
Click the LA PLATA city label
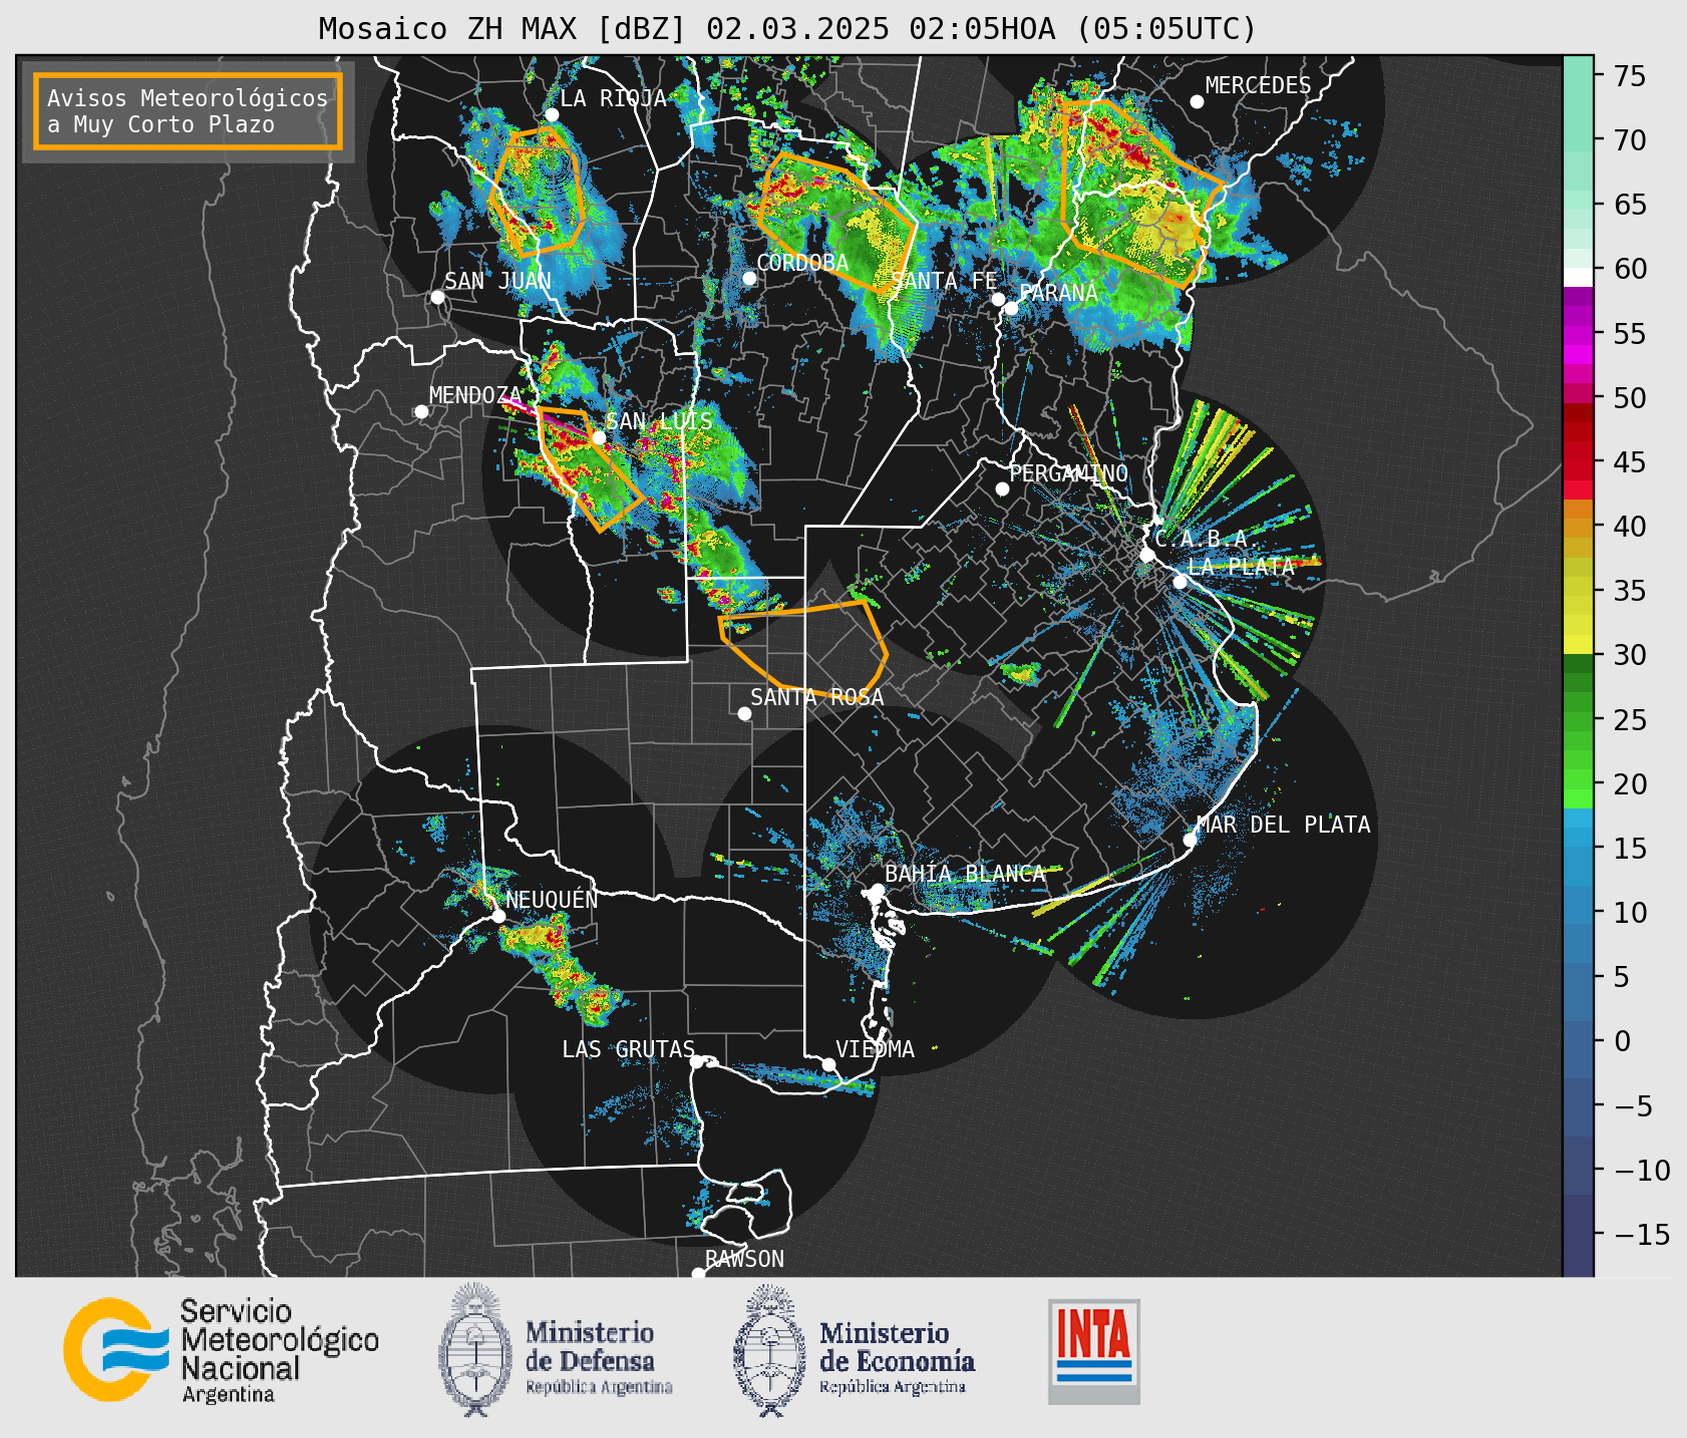coord(1241,566)
